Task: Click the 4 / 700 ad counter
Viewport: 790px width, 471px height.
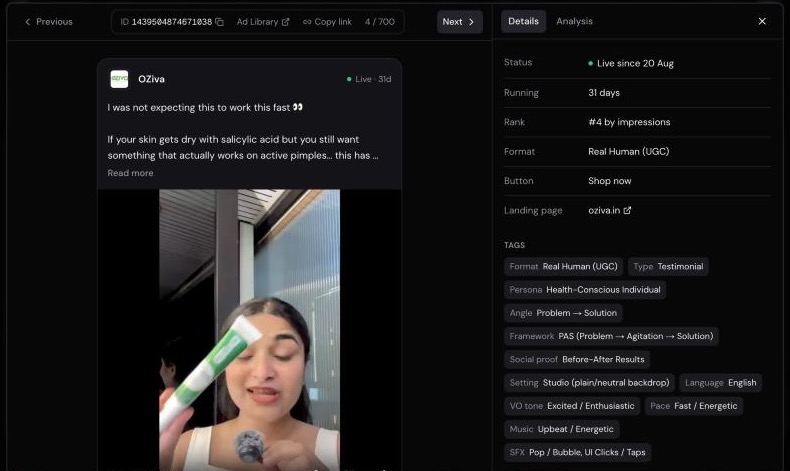Action: (379, 22)
